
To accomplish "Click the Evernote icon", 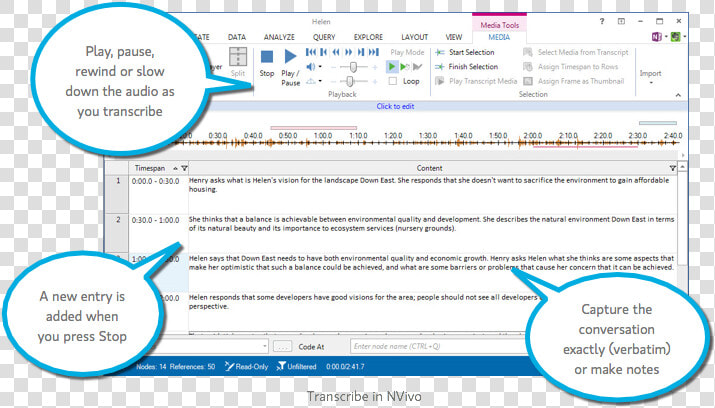I will pos(675,36).
